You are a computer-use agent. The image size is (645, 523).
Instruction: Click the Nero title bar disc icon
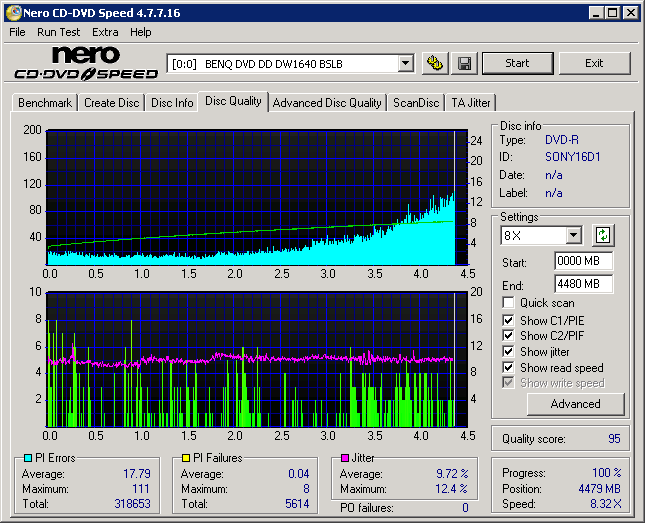(13, 13)
